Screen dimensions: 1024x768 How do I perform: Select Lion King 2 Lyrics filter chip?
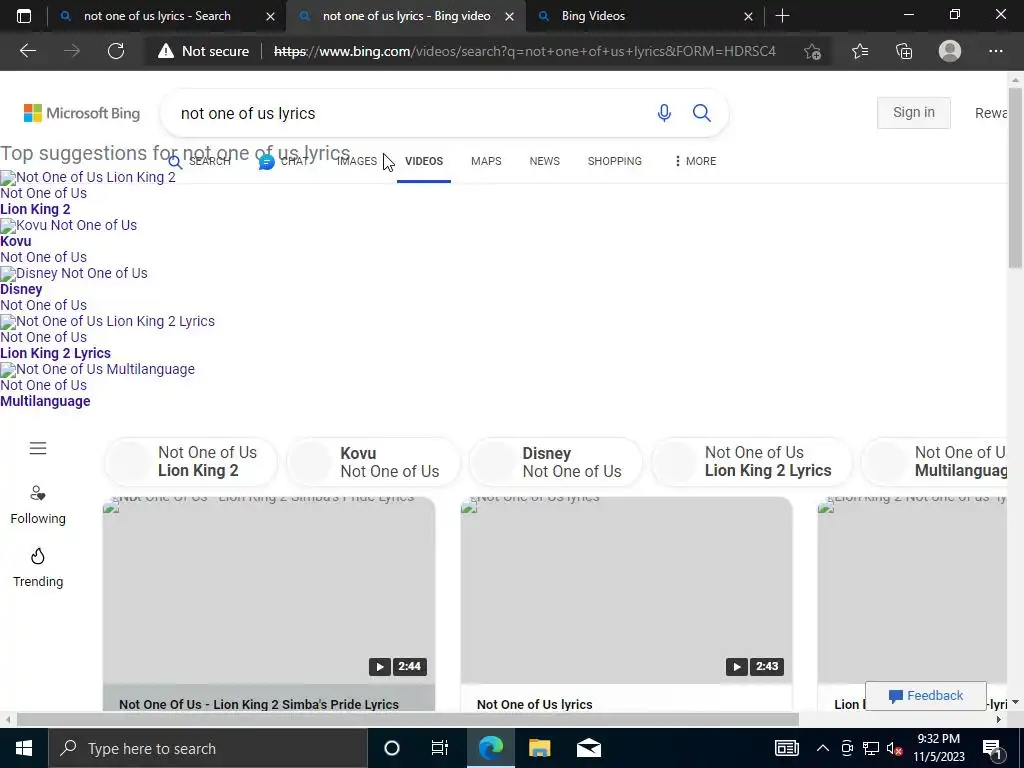(752, 462)
